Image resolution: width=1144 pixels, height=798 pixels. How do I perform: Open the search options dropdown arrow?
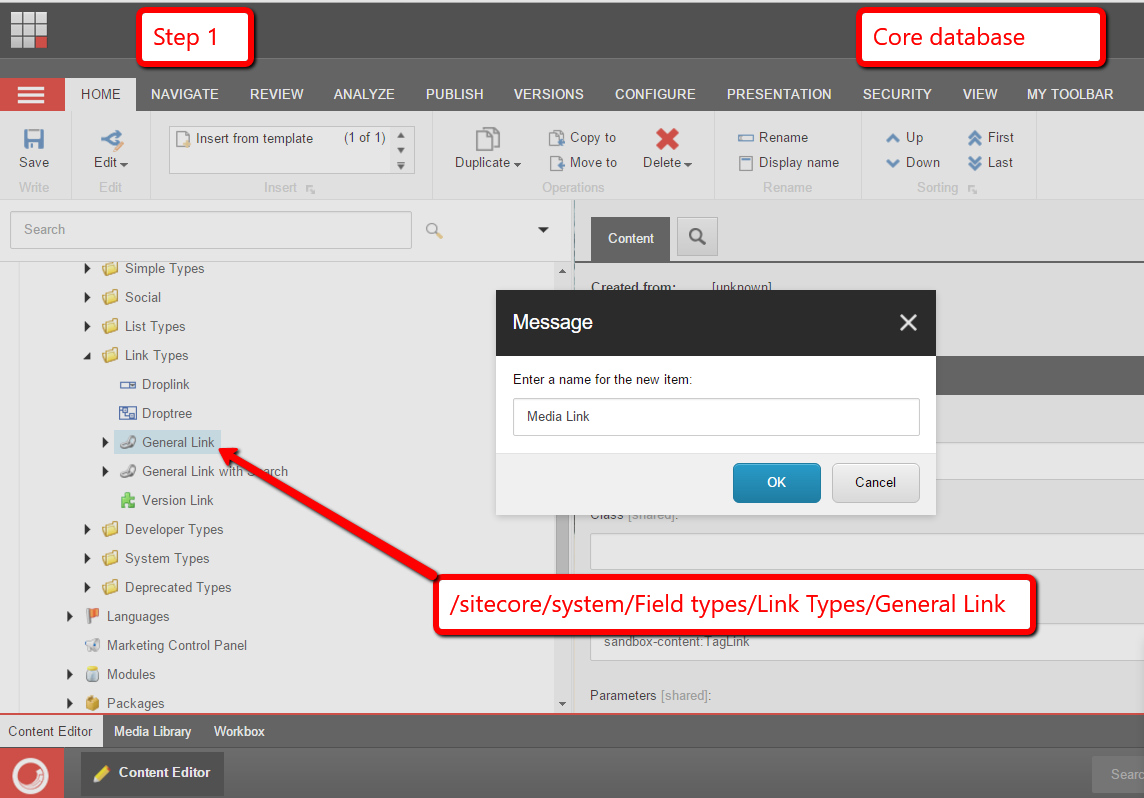point(543,229)
